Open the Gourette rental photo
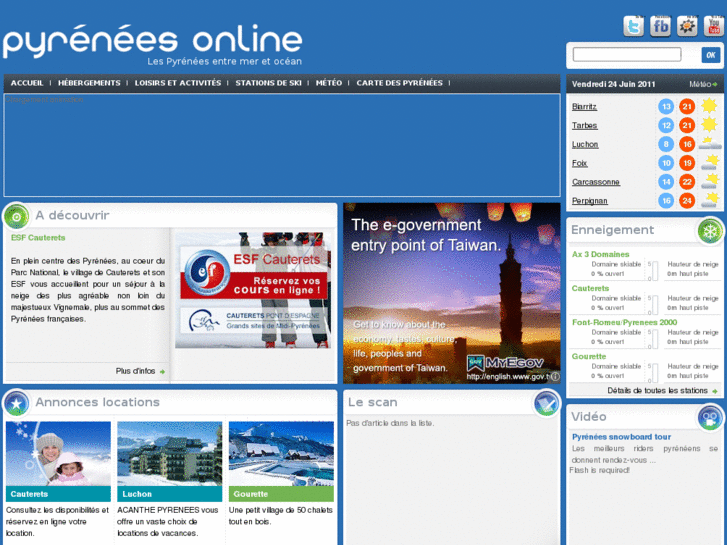Screen dimensions: 727x545 point(281,454)
